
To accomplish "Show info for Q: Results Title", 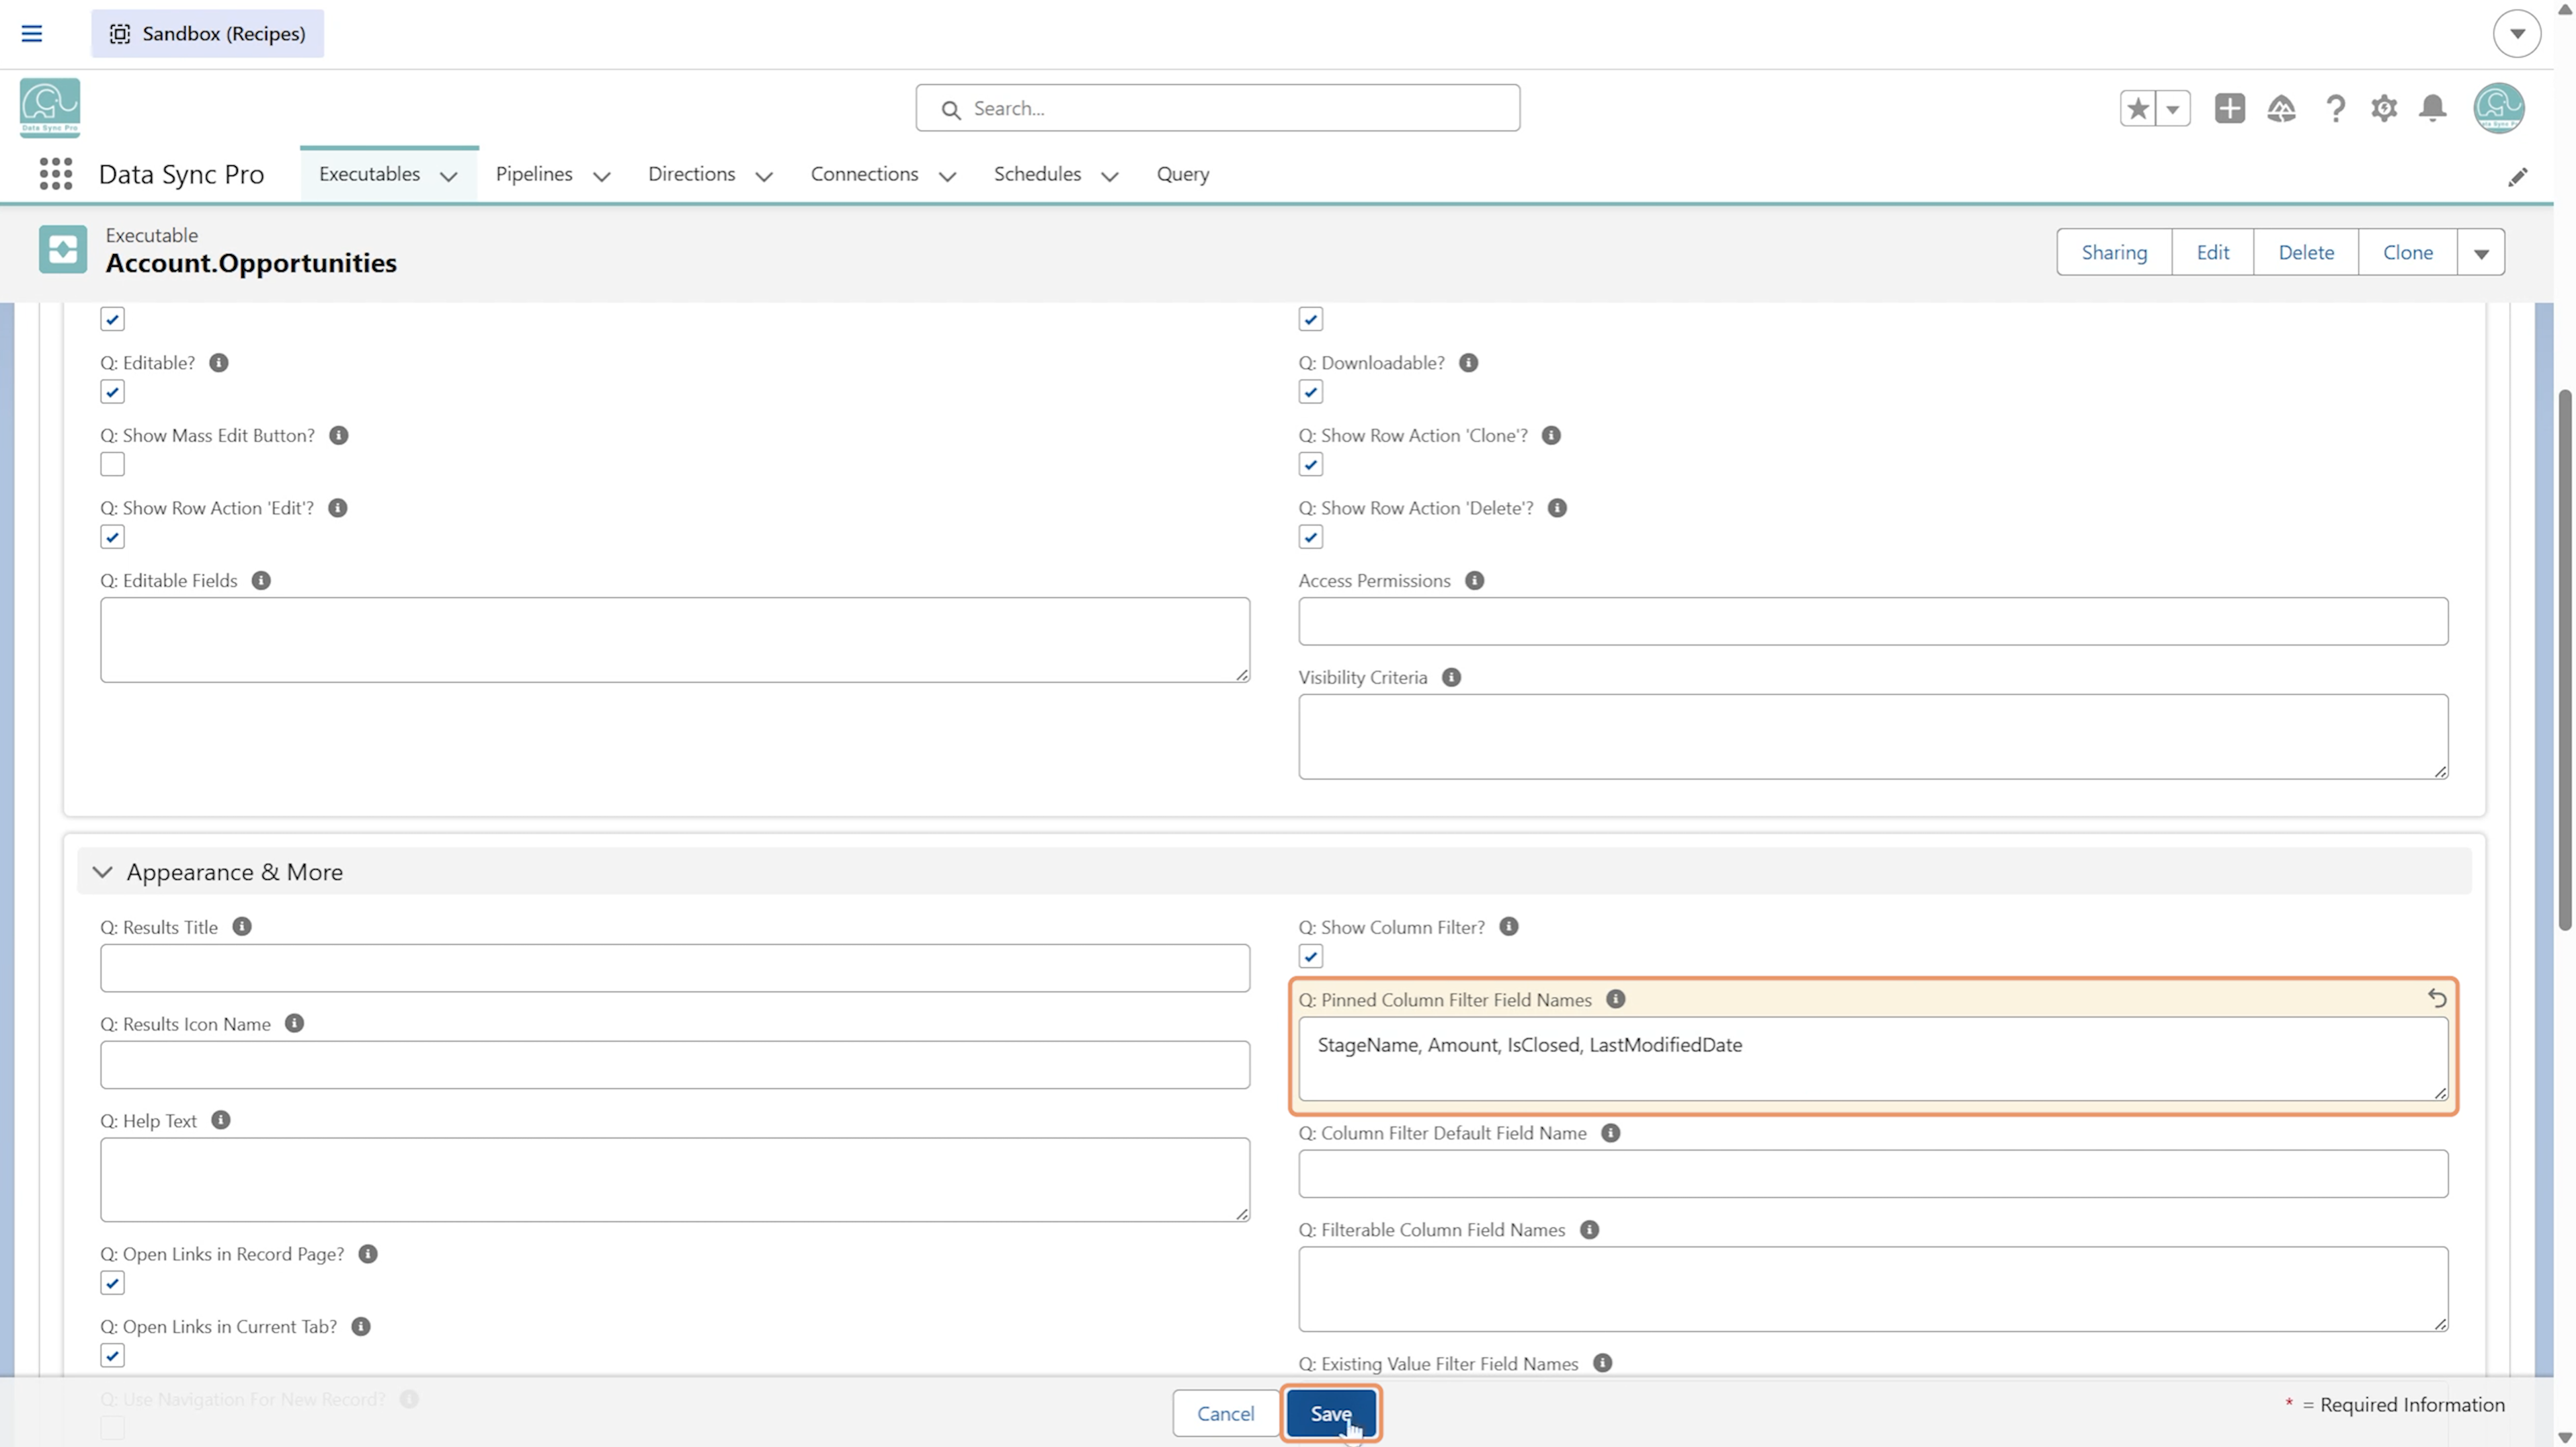I will (242, 927).
